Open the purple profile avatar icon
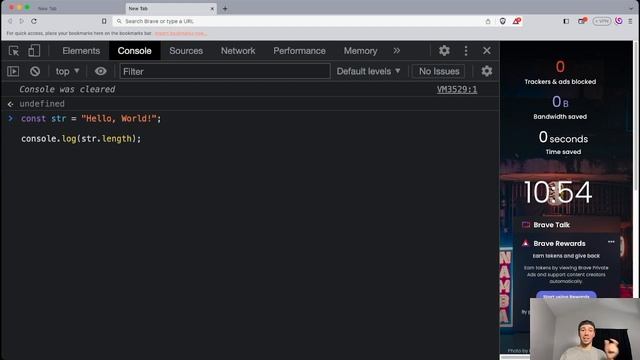Image resolution: width=640 pixels, height=360 pixels. 619,21
